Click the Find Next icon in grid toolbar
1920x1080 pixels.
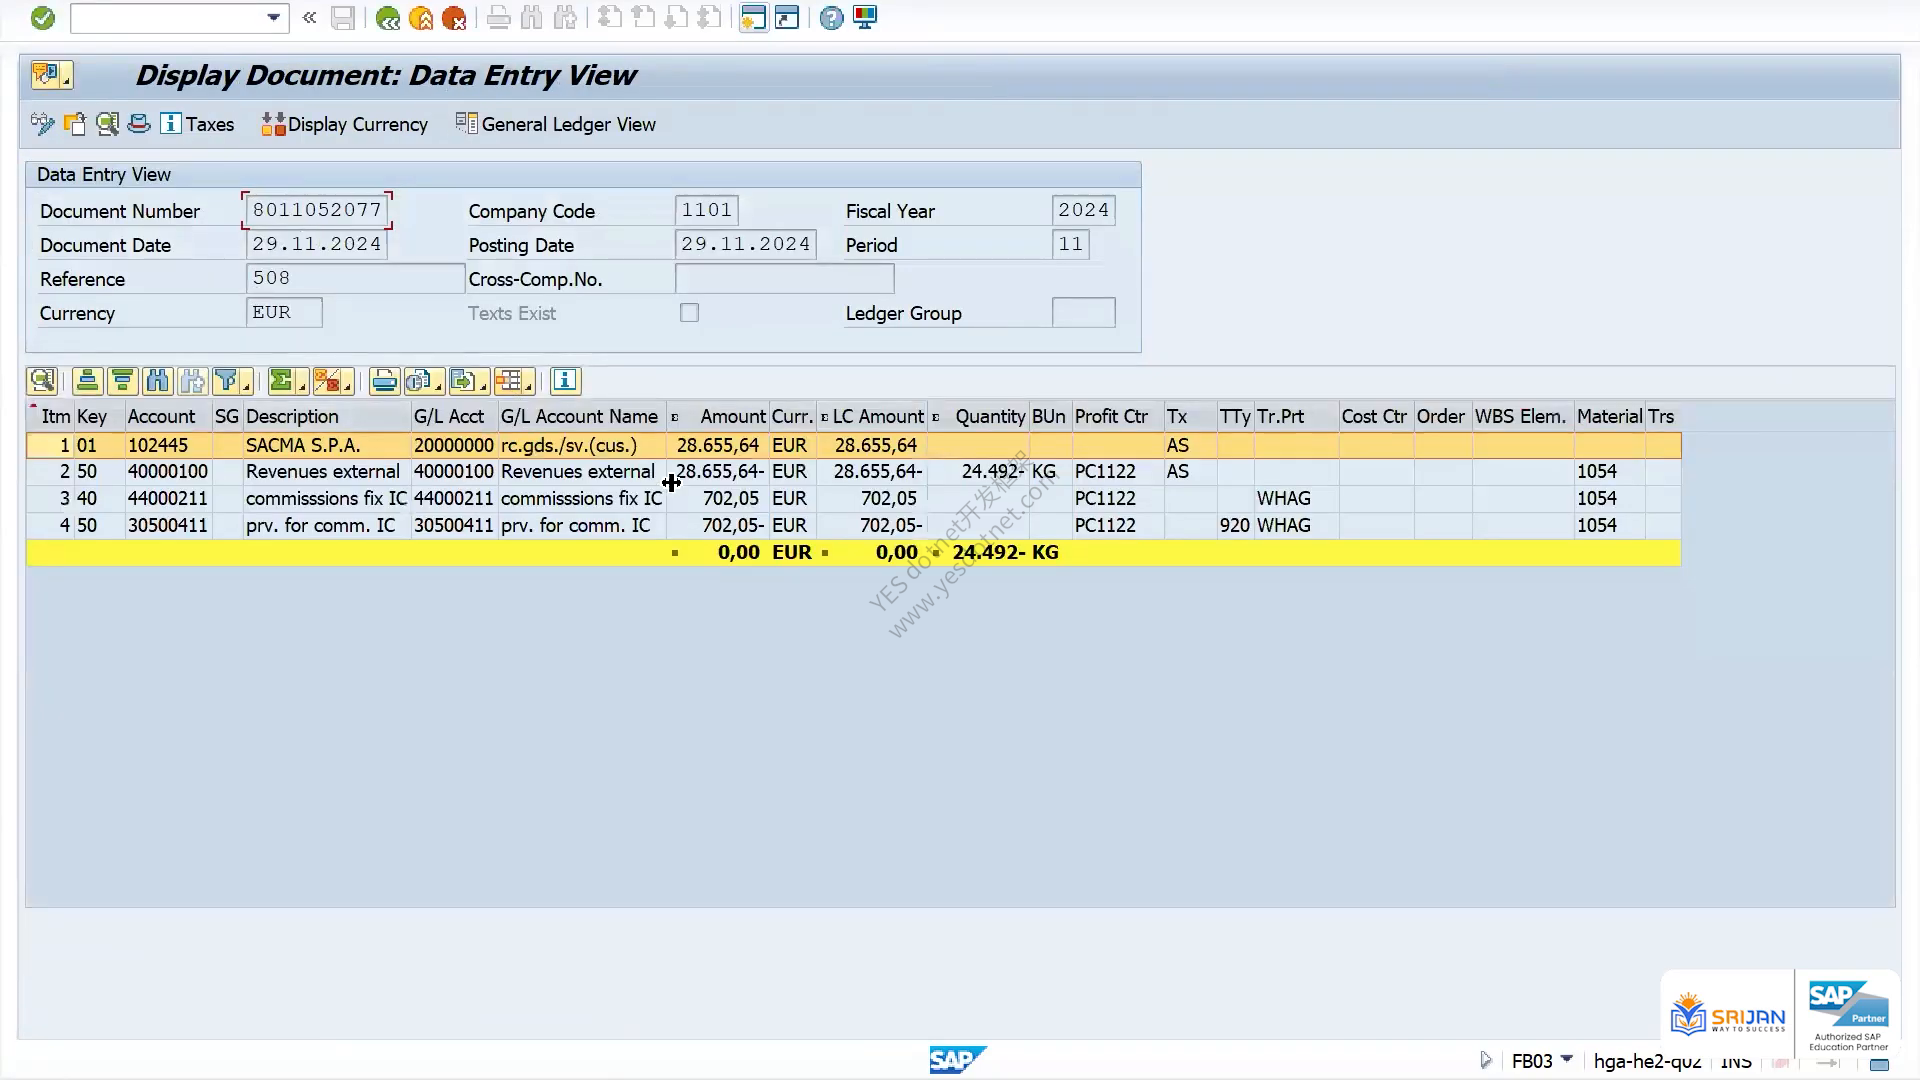[x=192, y=381]
